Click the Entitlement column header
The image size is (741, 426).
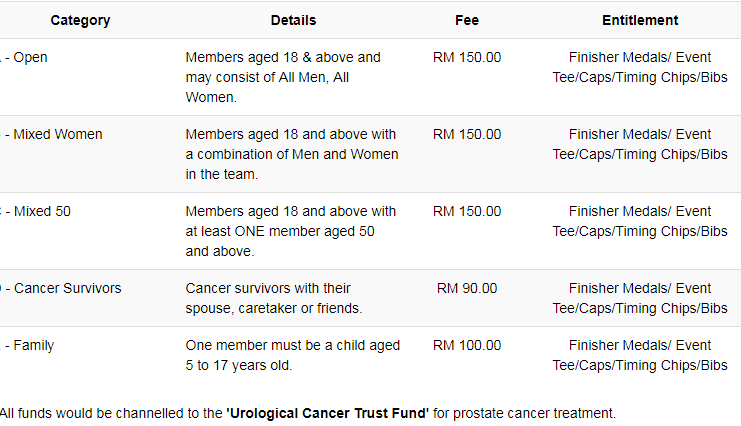(640, 20)
